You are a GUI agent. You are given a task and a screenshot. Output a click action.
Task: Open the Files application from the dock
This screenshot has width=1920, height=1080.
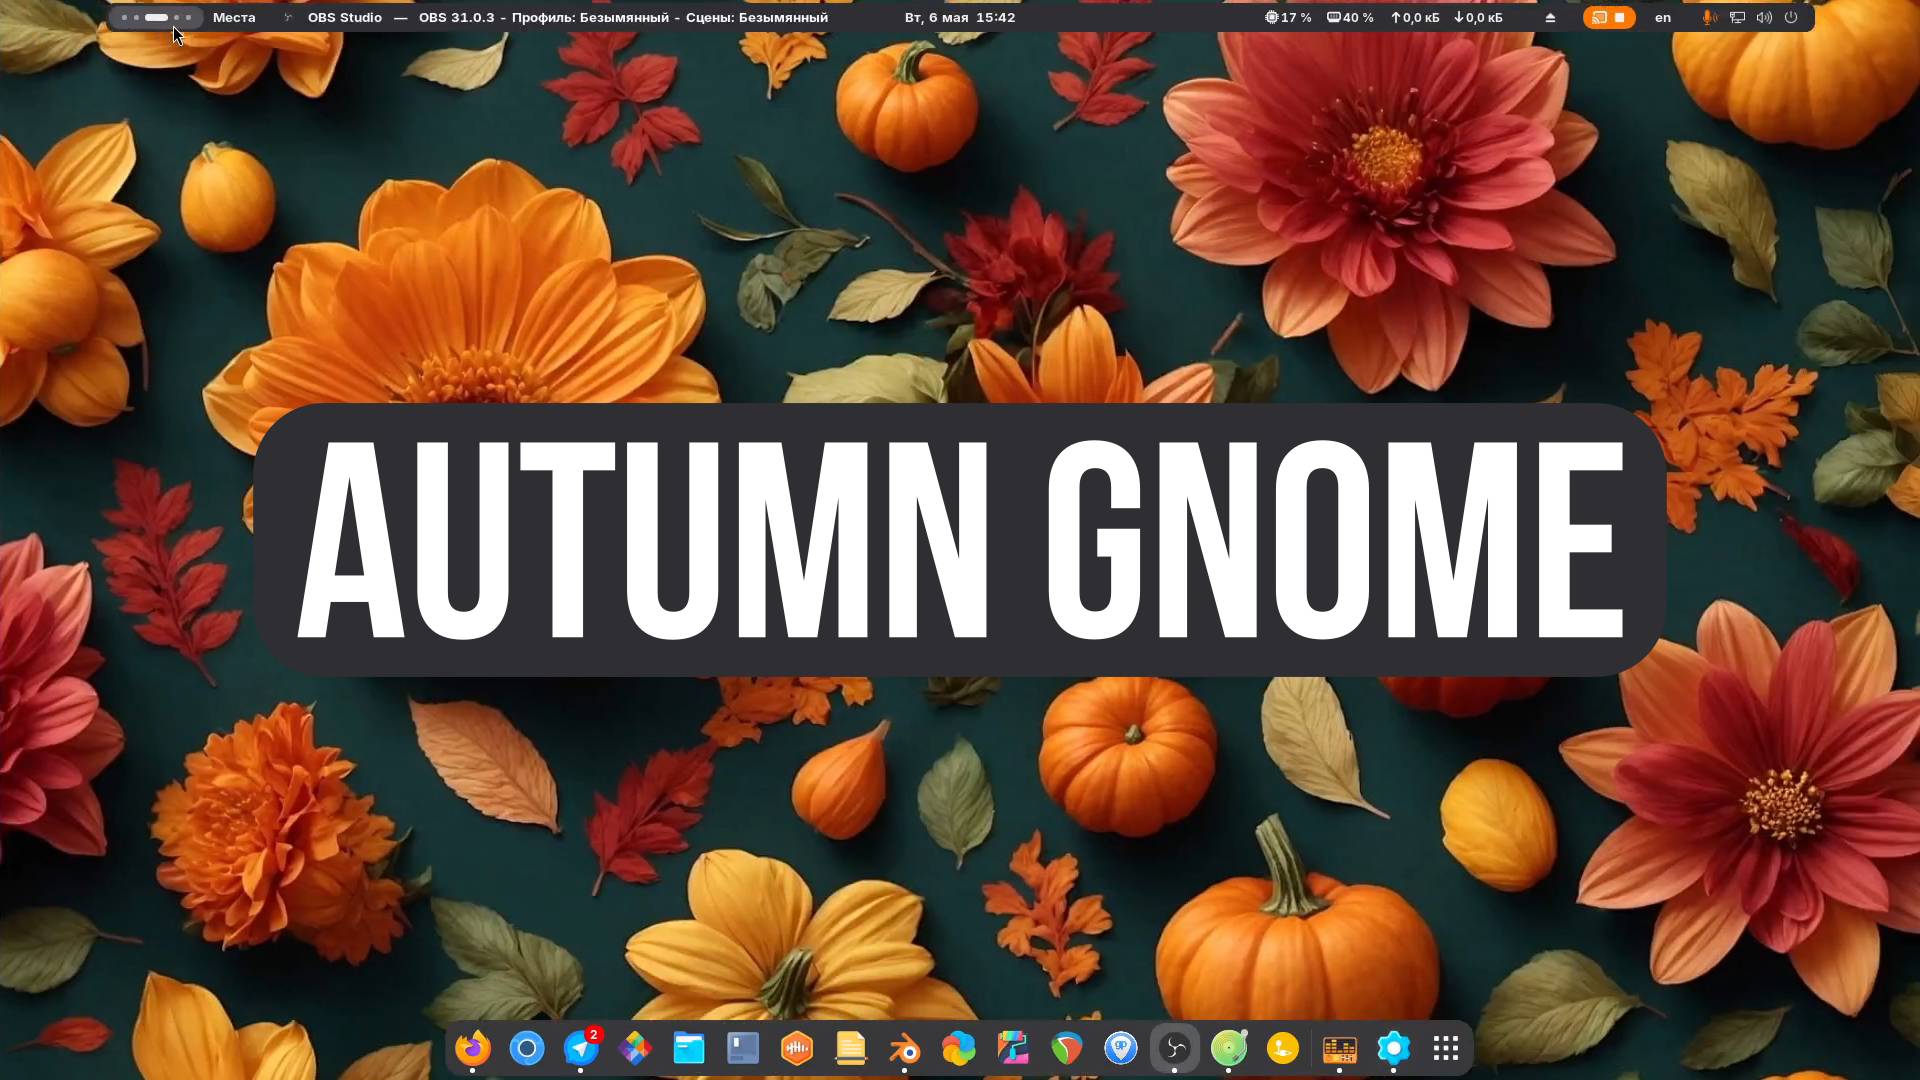(x=688, y=1049)
